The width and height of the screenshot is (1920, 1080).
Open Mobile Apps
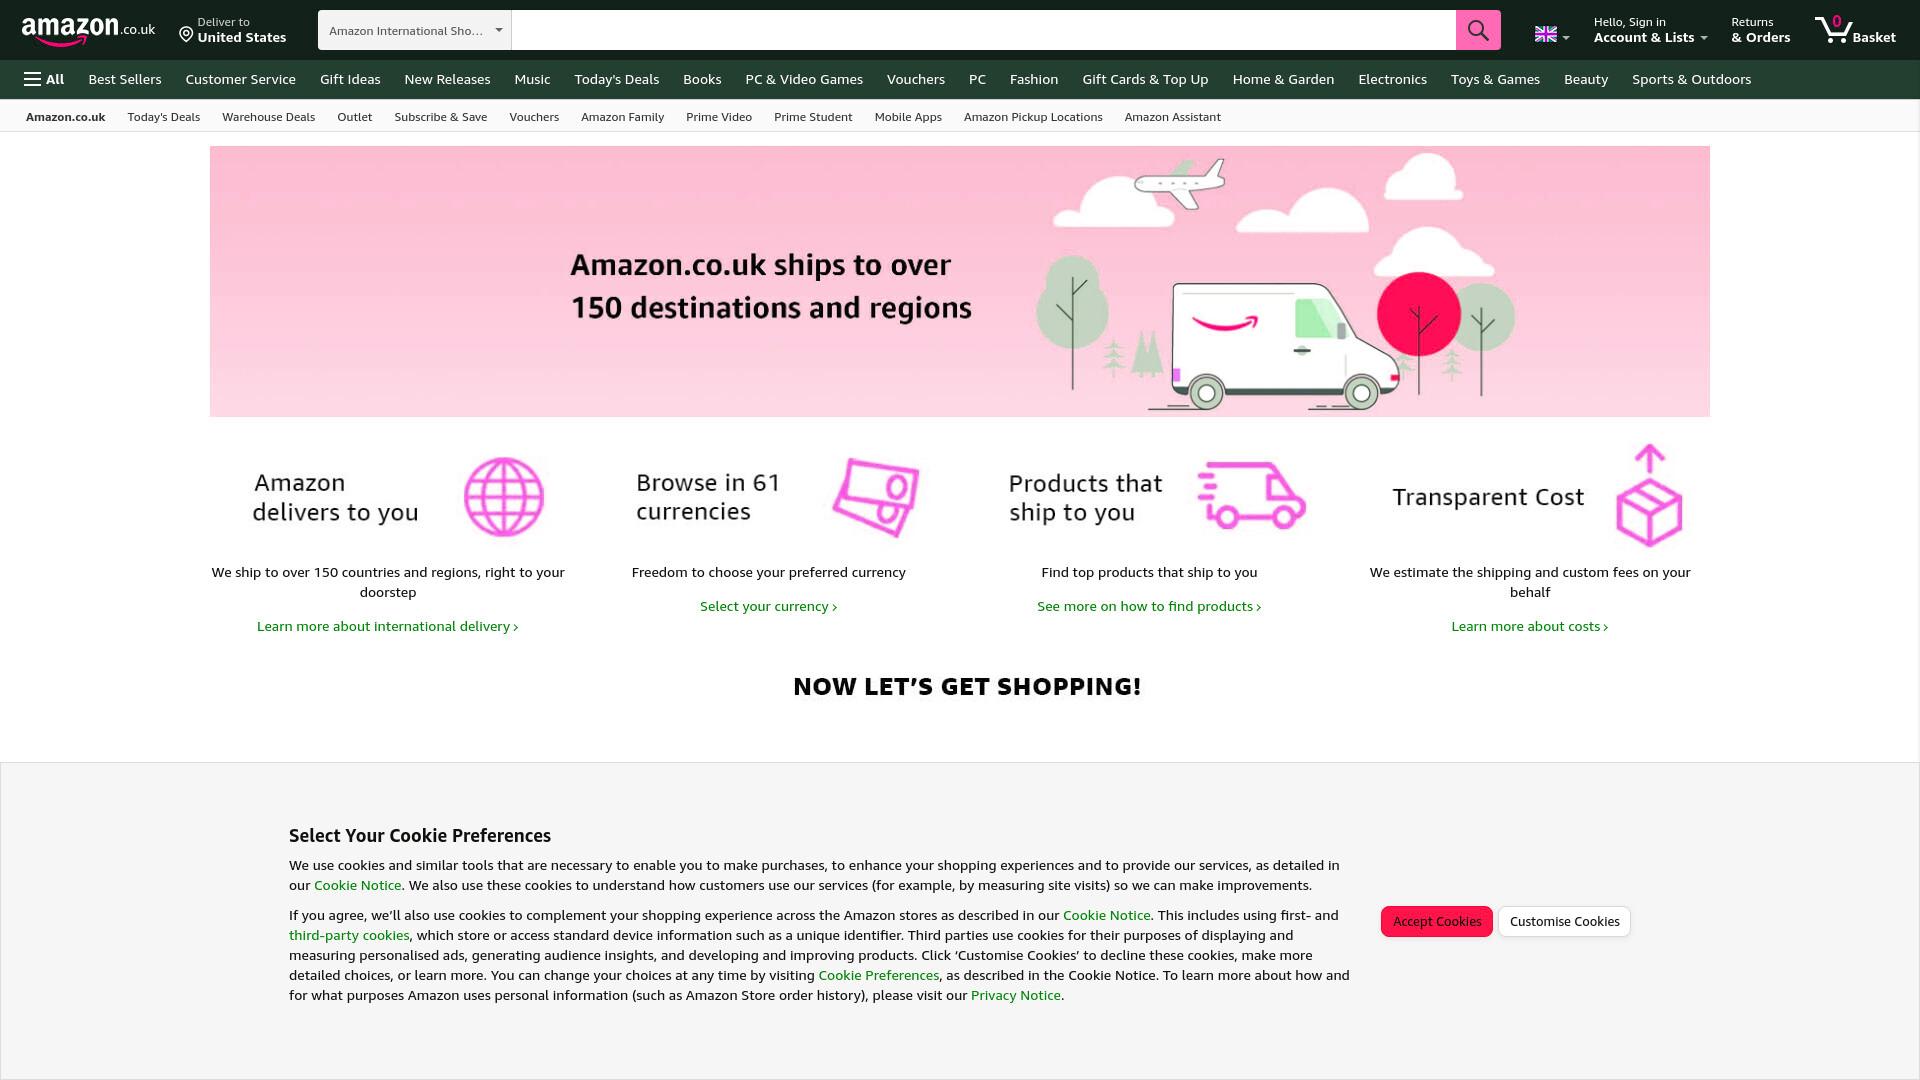(908, 117)
